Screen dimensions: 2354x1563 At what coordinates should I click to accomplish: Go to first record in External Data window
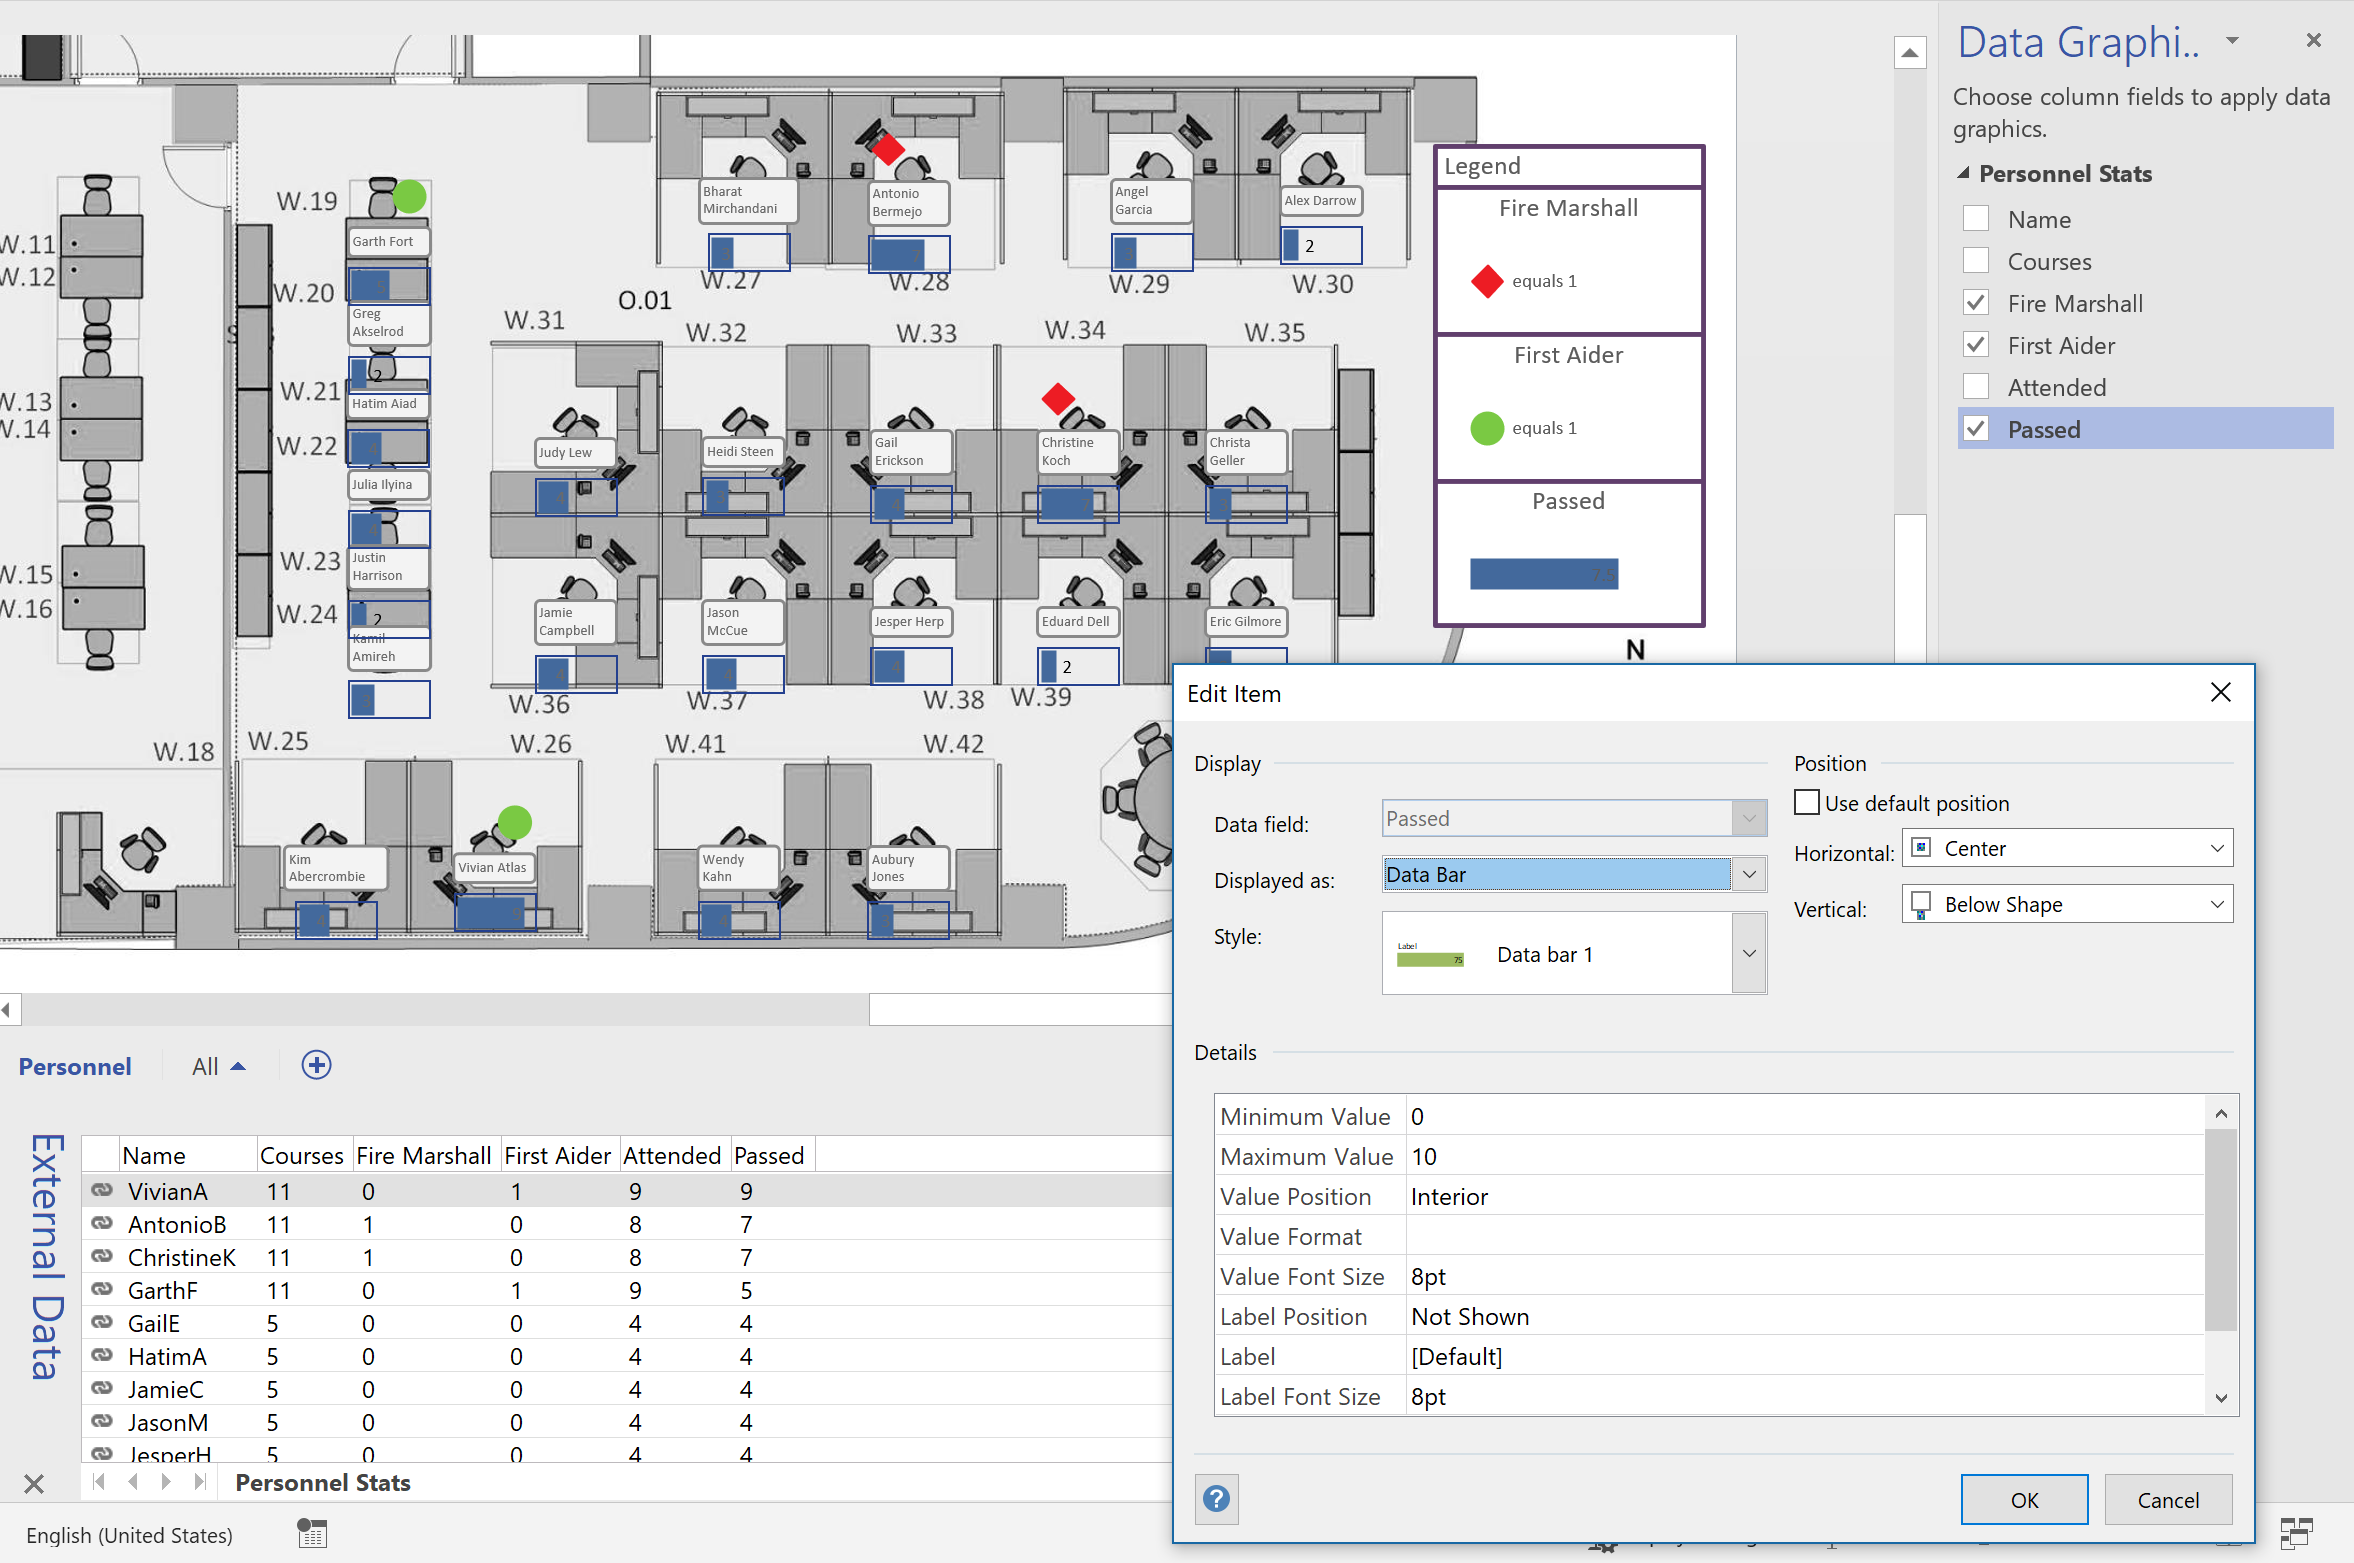click(98, 1483)
